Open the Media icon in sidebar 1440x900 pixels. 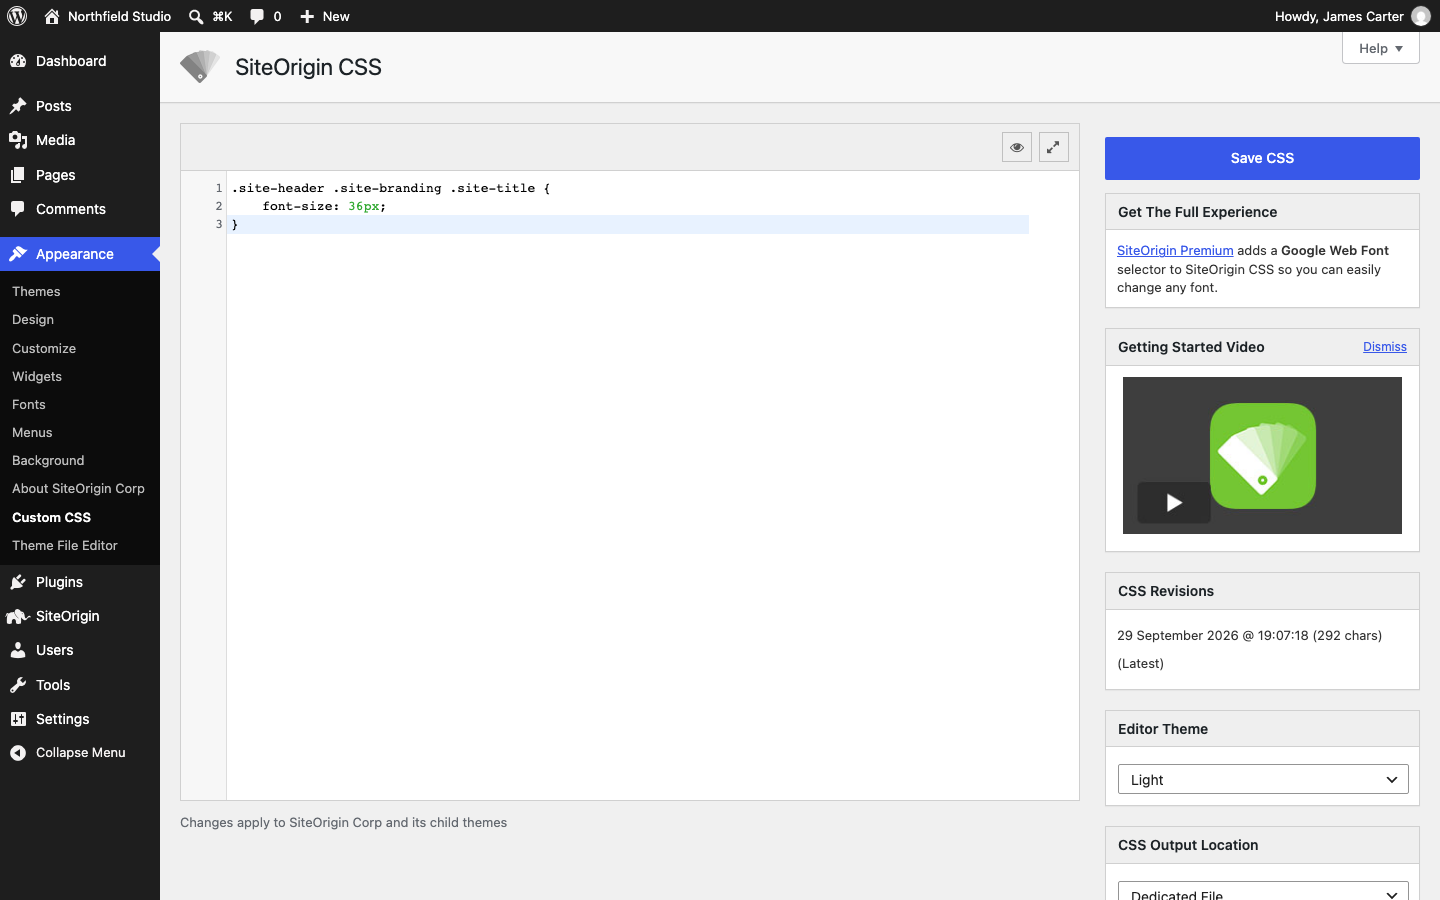click(18, 140)
